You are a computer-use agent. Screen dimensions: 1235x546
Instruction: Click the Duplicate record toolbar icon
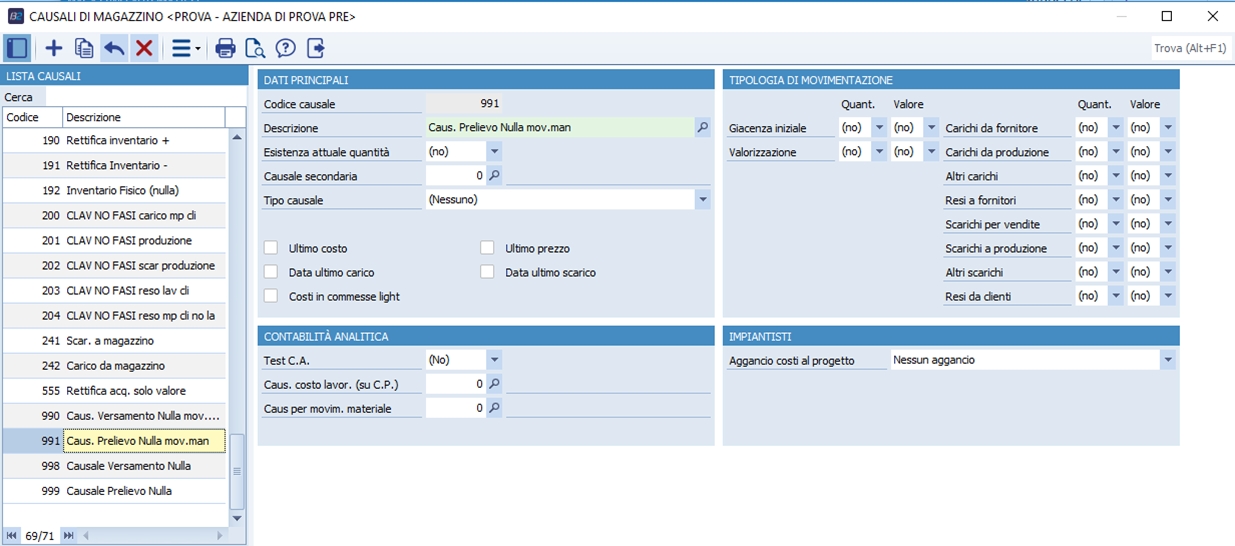(x=84, y=48)
